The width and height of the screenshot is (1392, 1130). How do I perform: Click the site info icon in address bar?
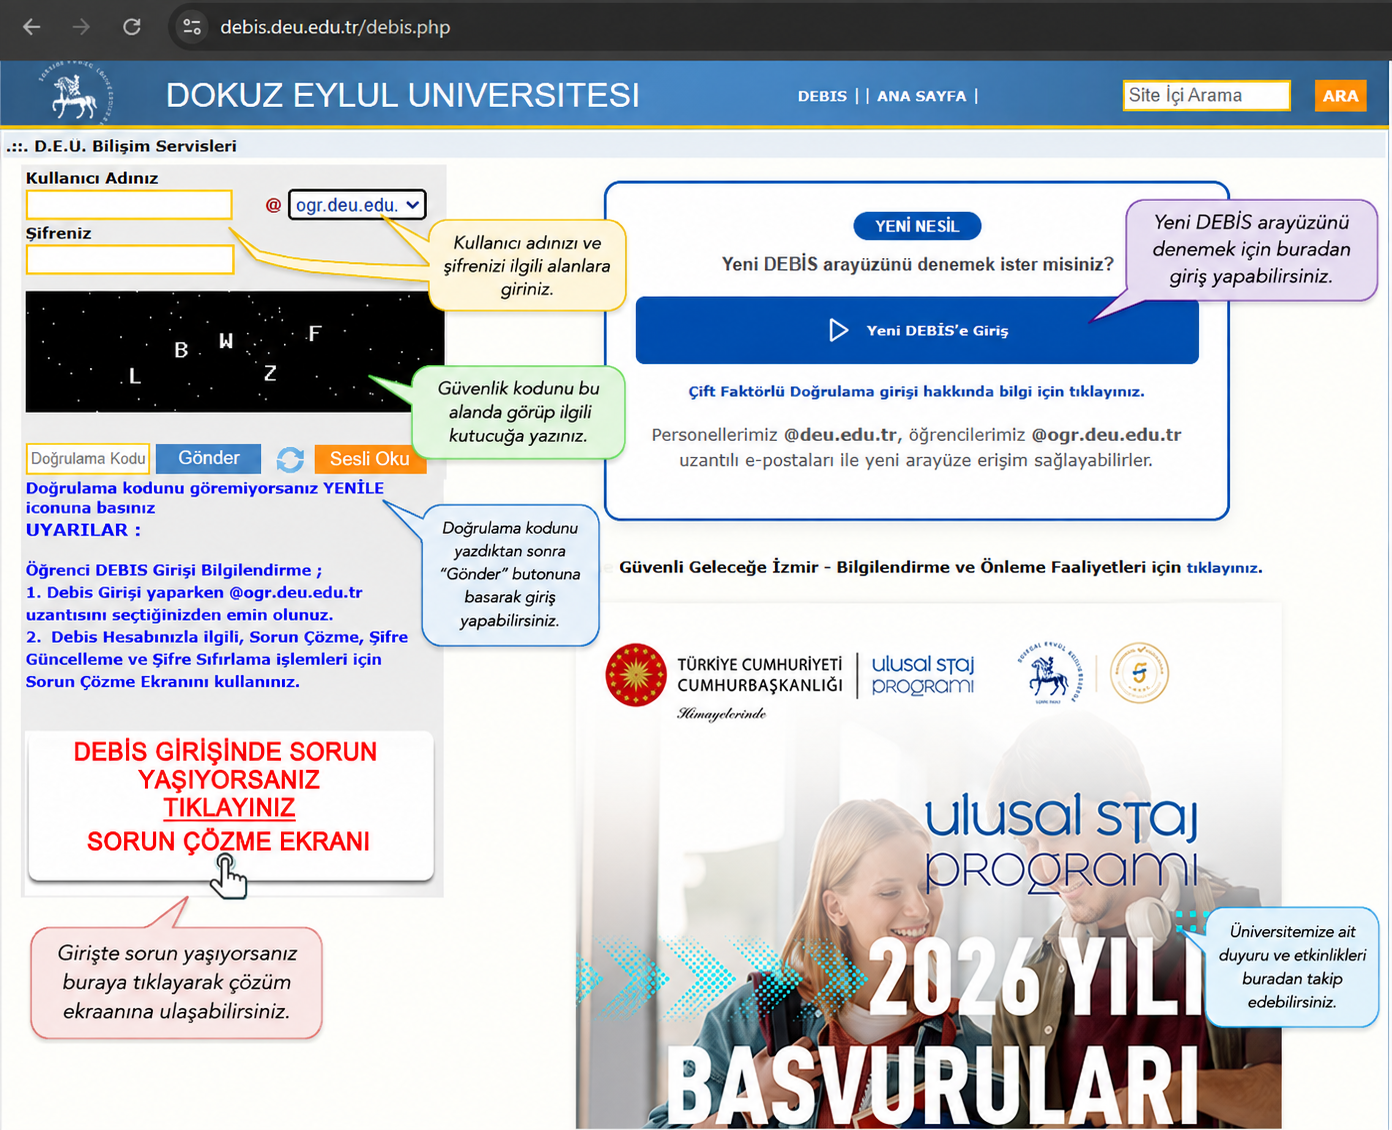click(x=192, y=27)
